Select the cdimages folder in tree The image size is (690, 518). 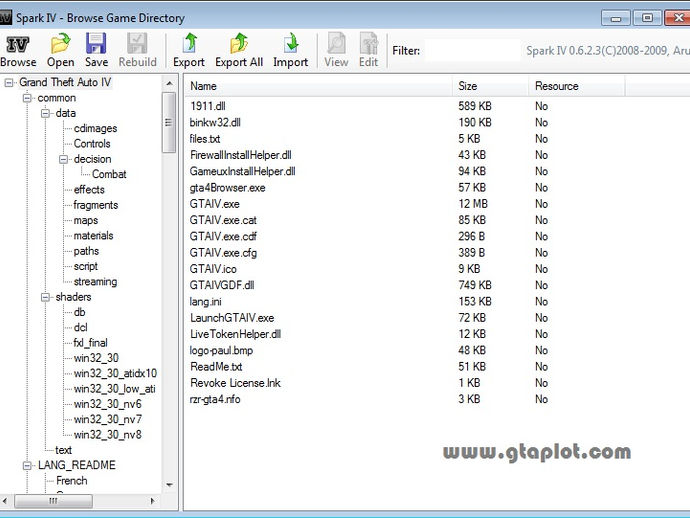click(x=95, y=129)
